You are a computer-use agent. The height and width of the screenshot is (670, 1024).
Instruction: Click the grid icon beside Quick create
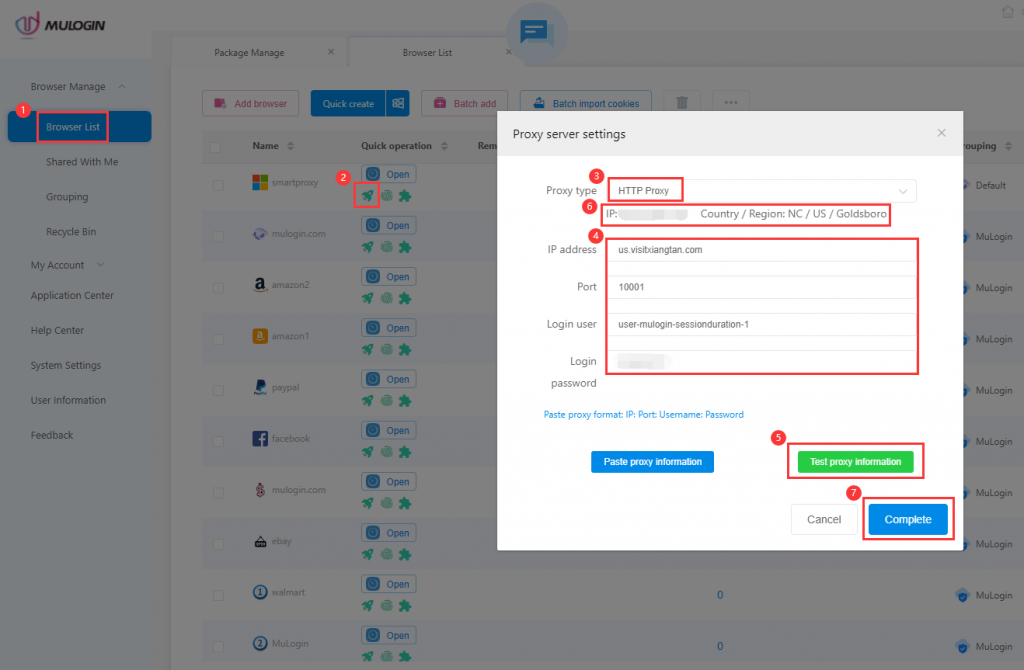[x=398, y=103]
